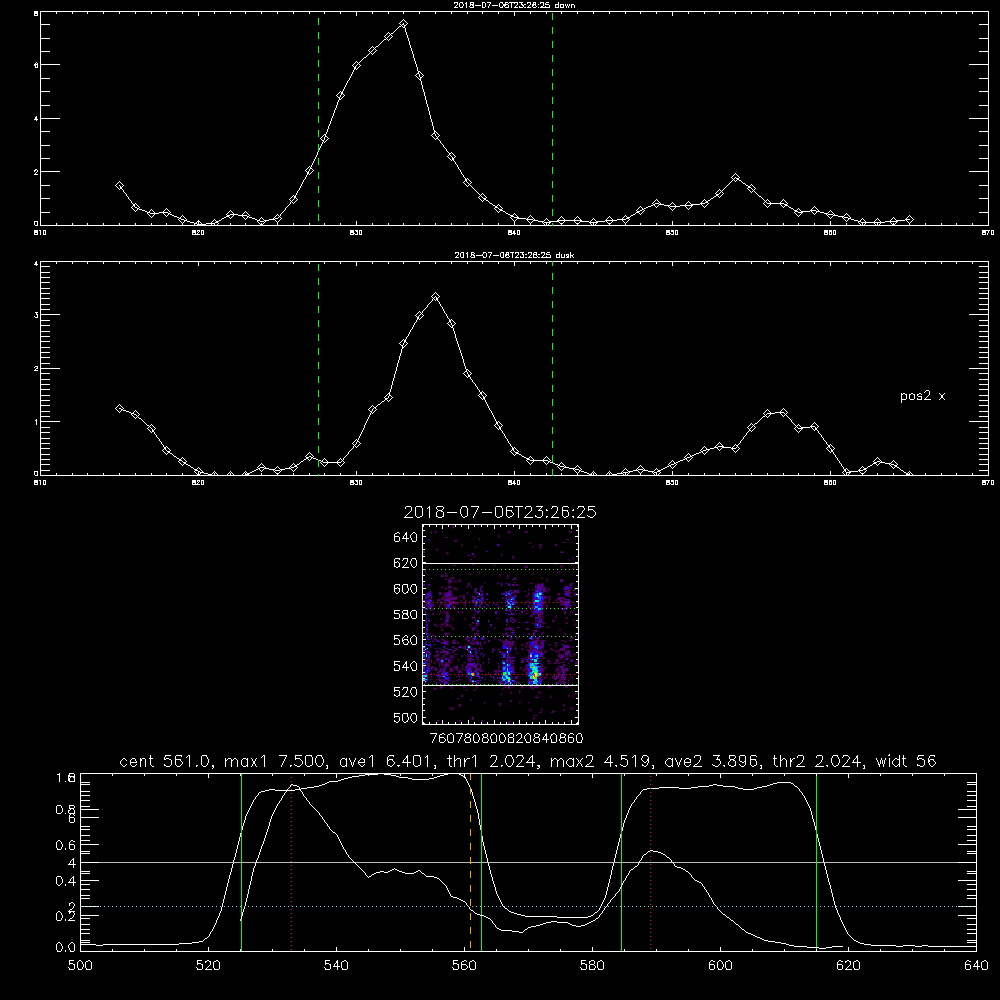1000x1000 pixels.
Task: Click the first red dotted line in bottom plot
Action: (x=291, y=861)
